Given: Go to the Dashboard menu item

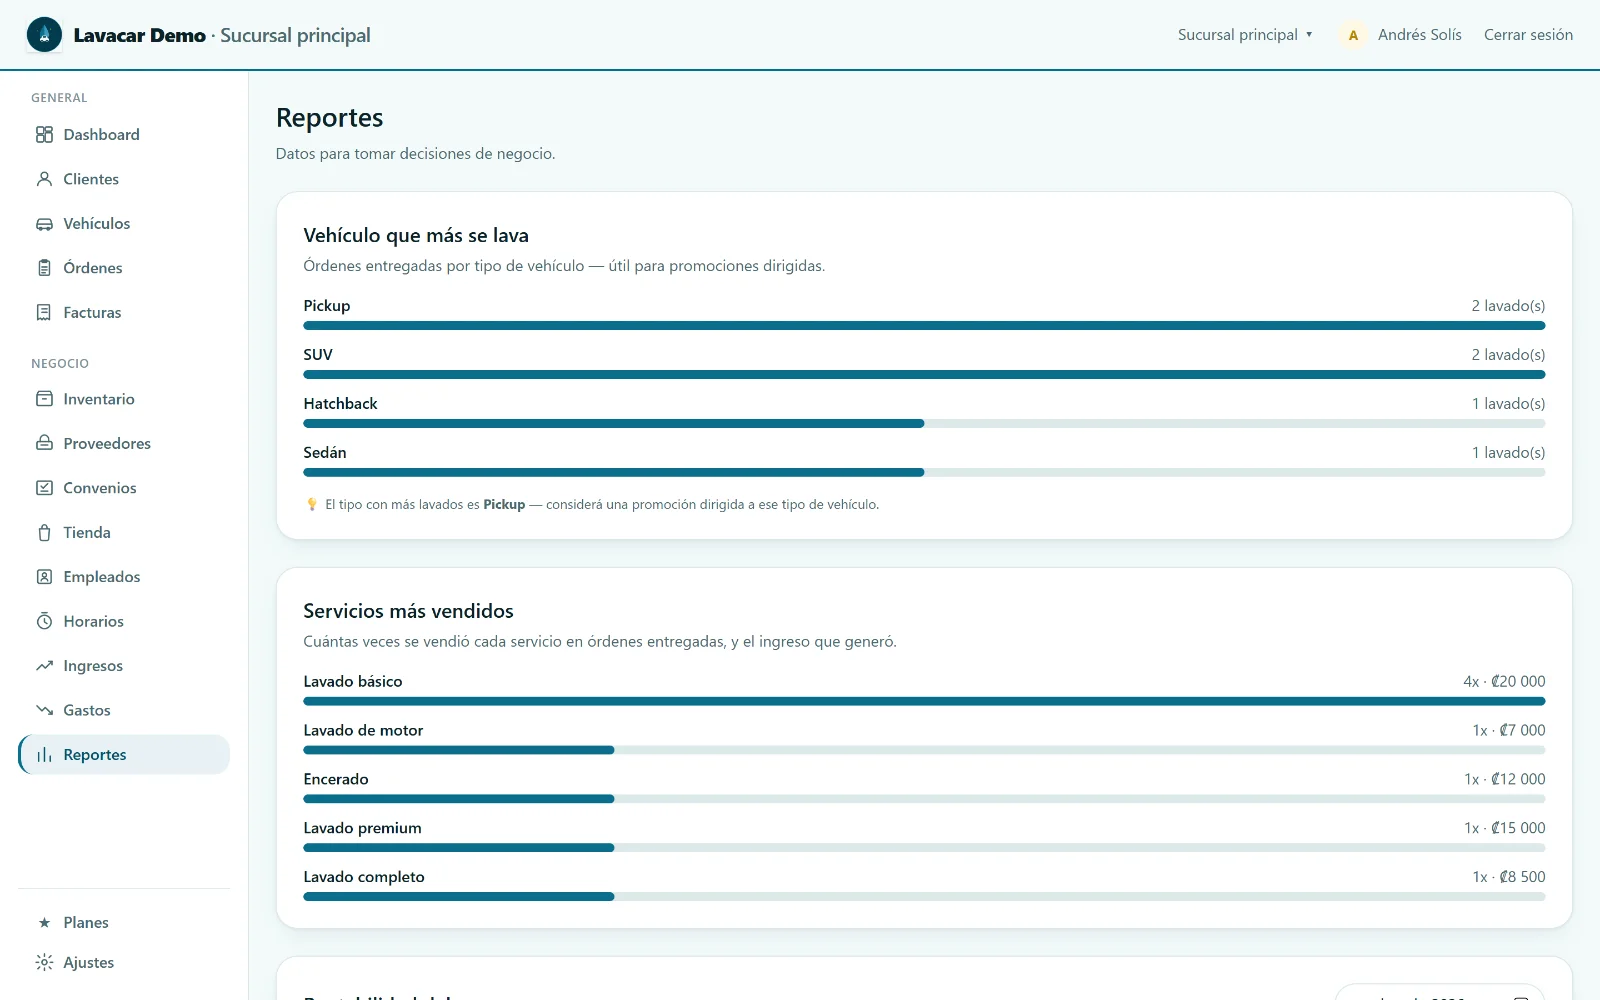Looking at the screenshot, I should click(x=101, y=135).
